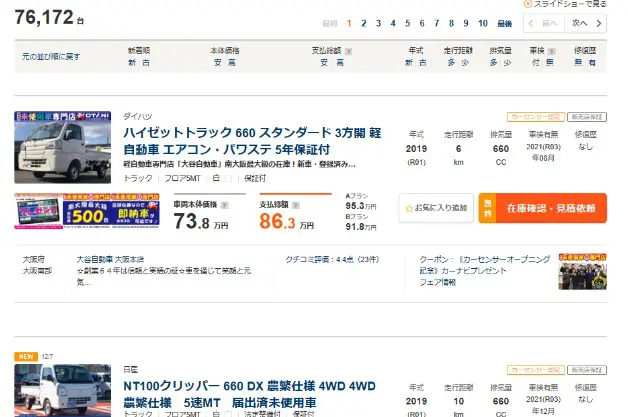Go to results page 8
Screen dimensions: 628x417
[x=451, y=24]
